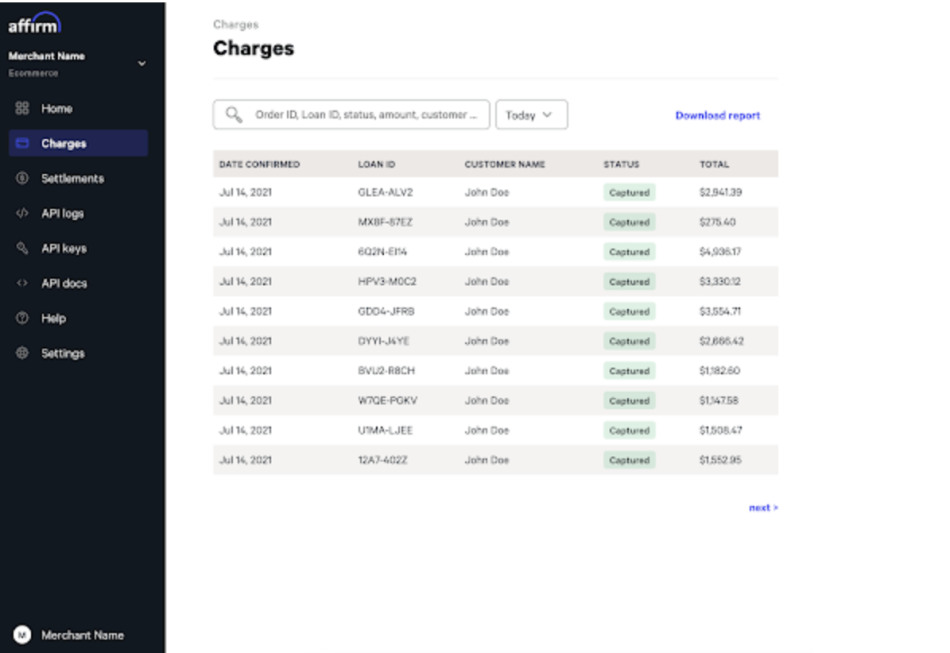The image size is (950, 653).
Task: Select loan ID 12A7-402Z
Action: click(x=383, y=460)
